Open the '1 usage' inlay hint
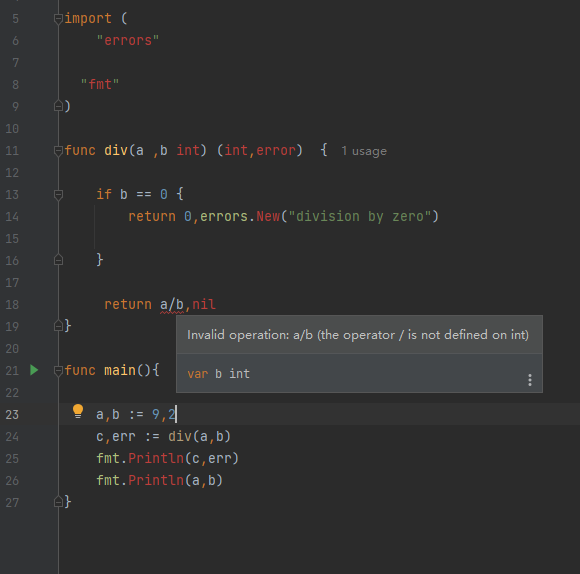Image resolution: width=580 pixels, height=574 pixels. click(x=364, y=151)
